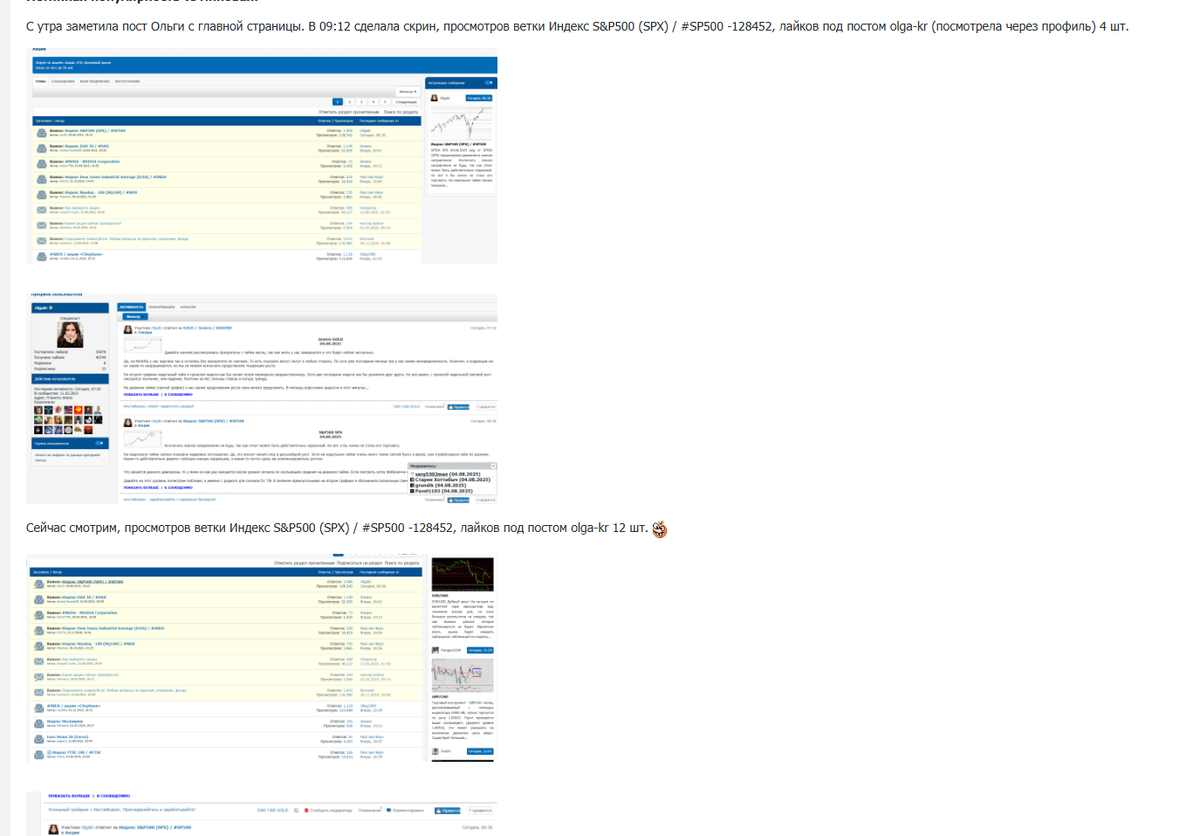Open the screenshot thumbnail below 'Сейчас смотрим'
The width and height of the screenshot is (1200, 836).
click(x=262, y=658)
